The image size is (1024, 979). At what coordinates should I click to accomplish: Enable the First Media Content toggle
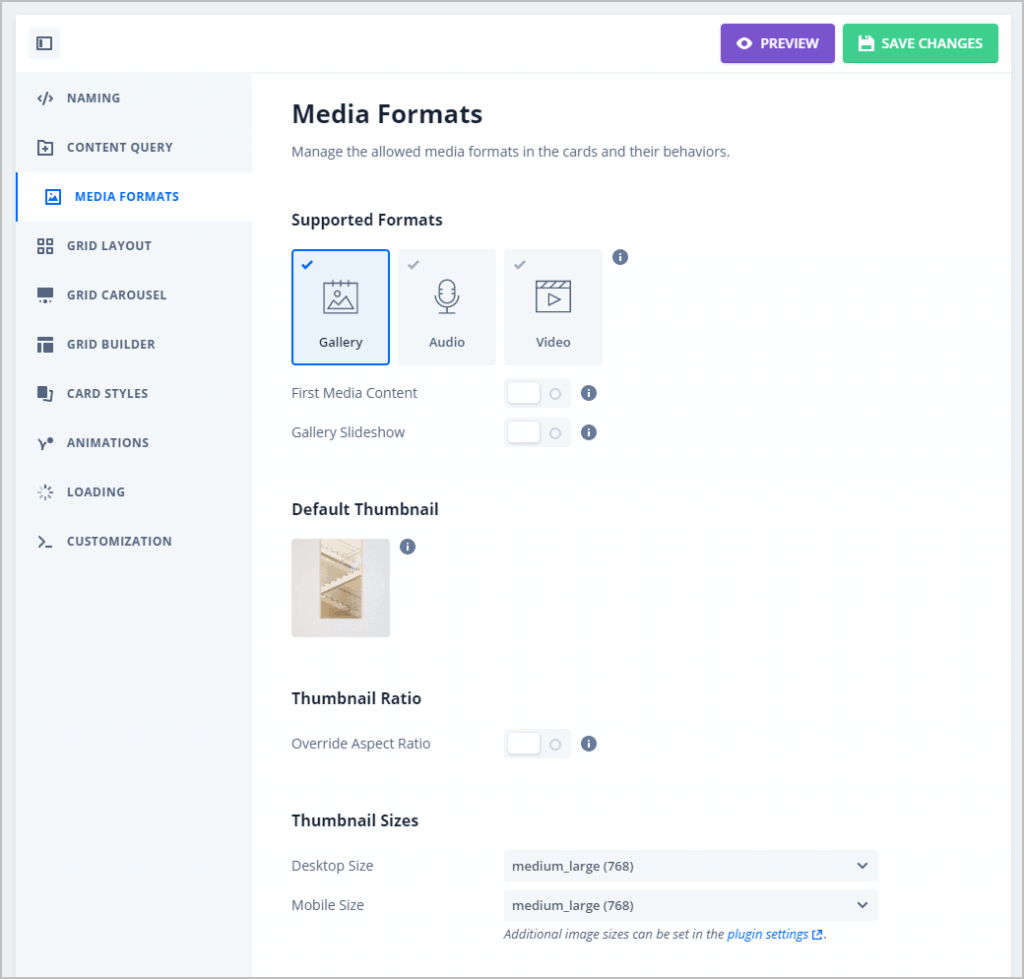537,392
